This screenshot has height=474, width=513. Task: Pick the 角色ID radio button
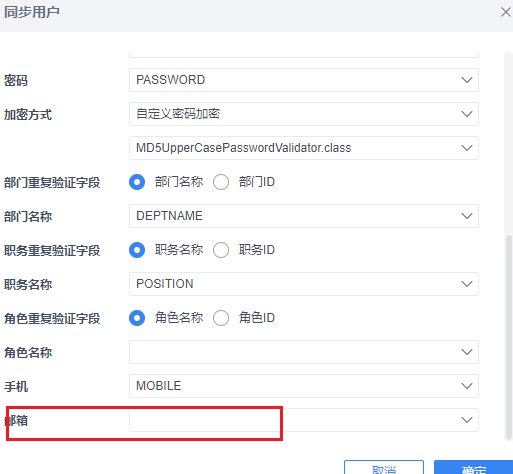coord(221,318)
